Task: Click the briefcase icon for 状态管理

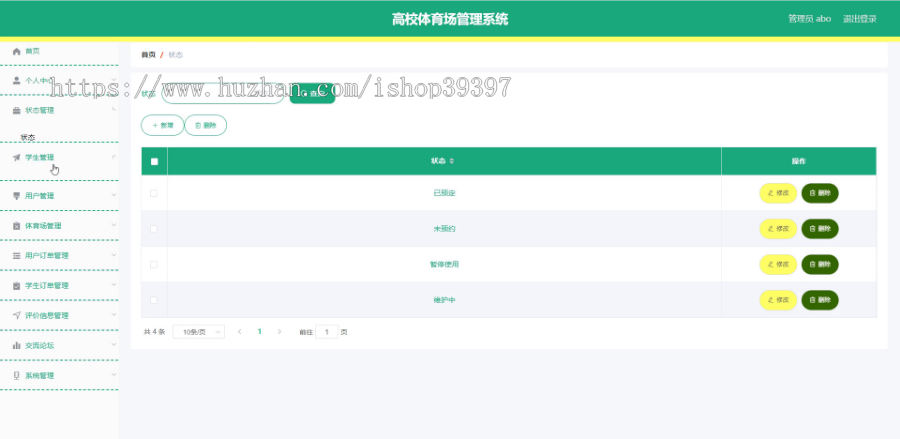Action: 17,111
